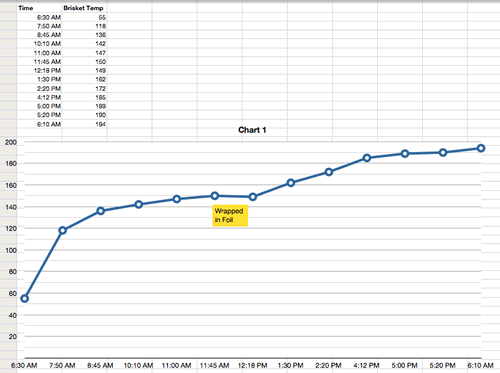Click the 12:18 PM label on the chart x-axis
The height and width of the screenshot is (373, 500).
253,366
